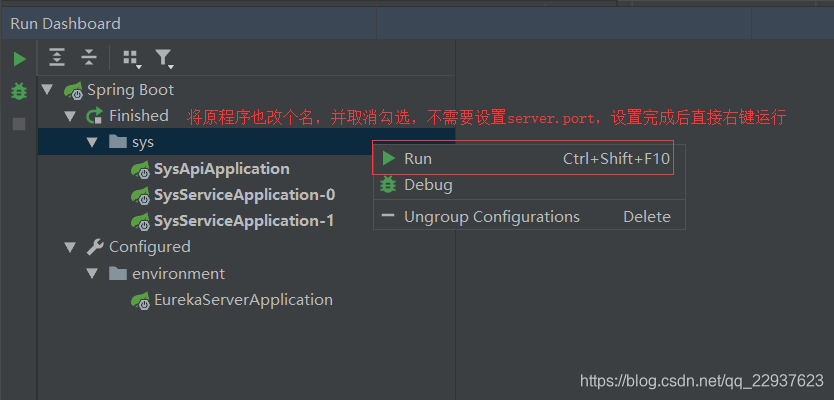Select EurekaServerApplication configuration
The image size is (834, 400).
[244, 300]
